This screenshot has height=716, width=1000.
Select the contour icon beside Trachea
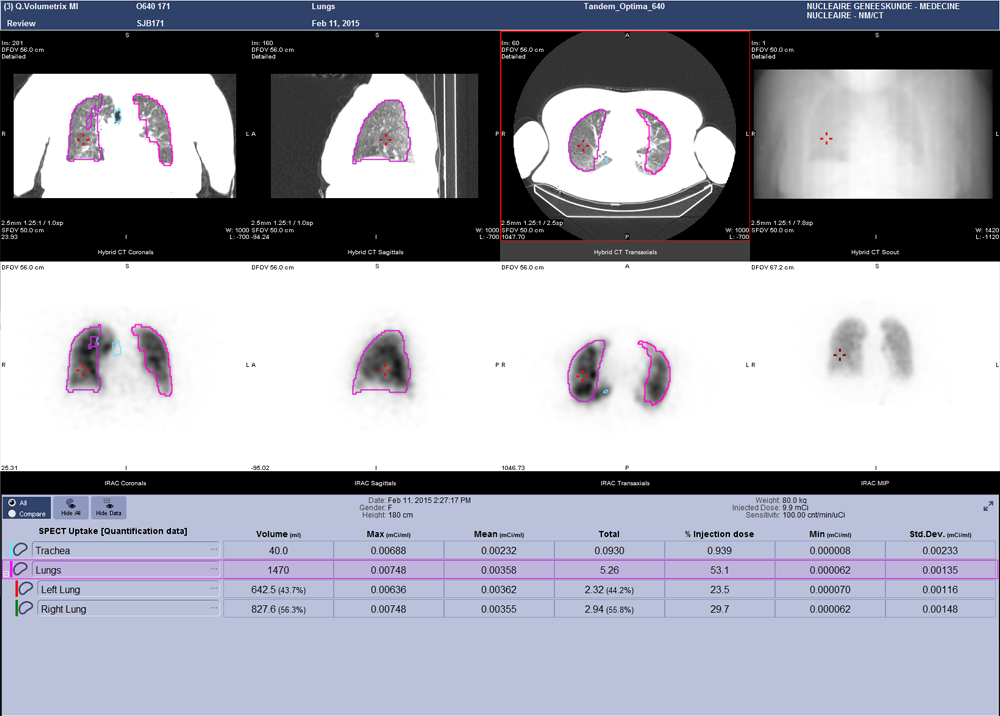(22, 548)
